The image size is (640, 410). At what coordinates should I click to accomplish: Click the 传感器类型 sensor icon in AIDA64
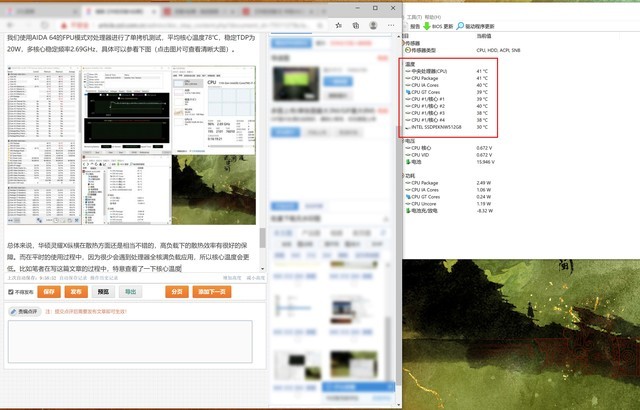[x=407, y=50]
